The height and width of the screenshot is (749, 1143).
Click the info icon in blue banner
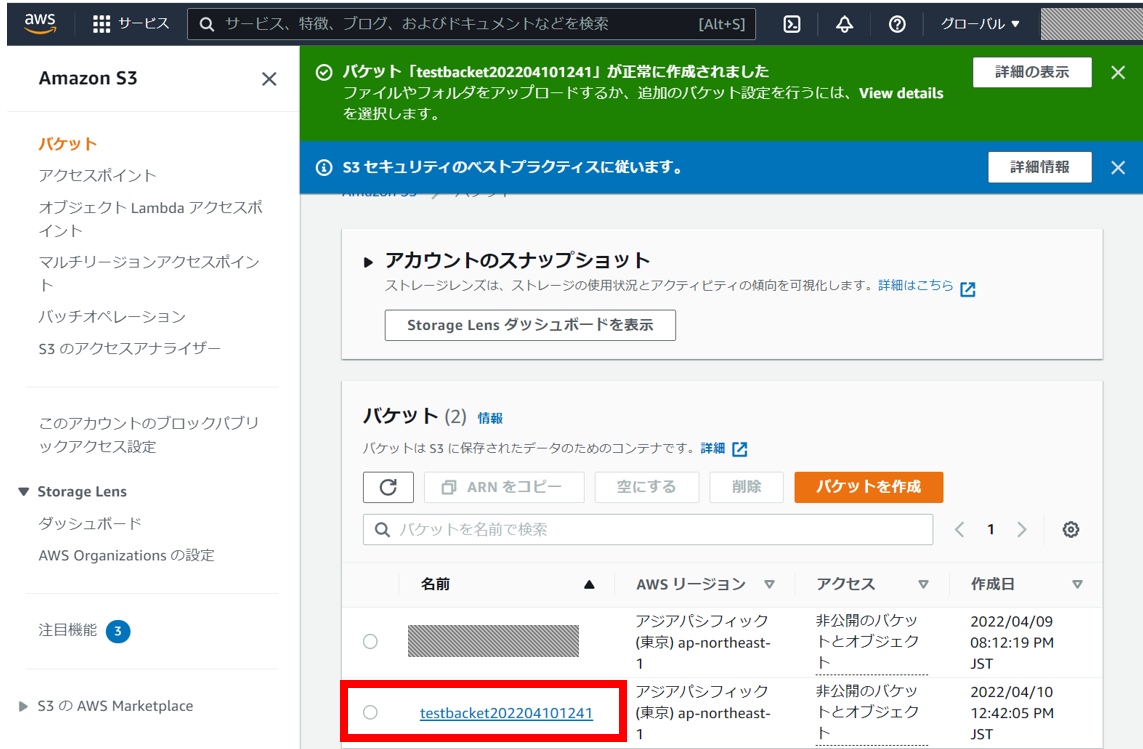pyautogui.click(x=324, y=168)
